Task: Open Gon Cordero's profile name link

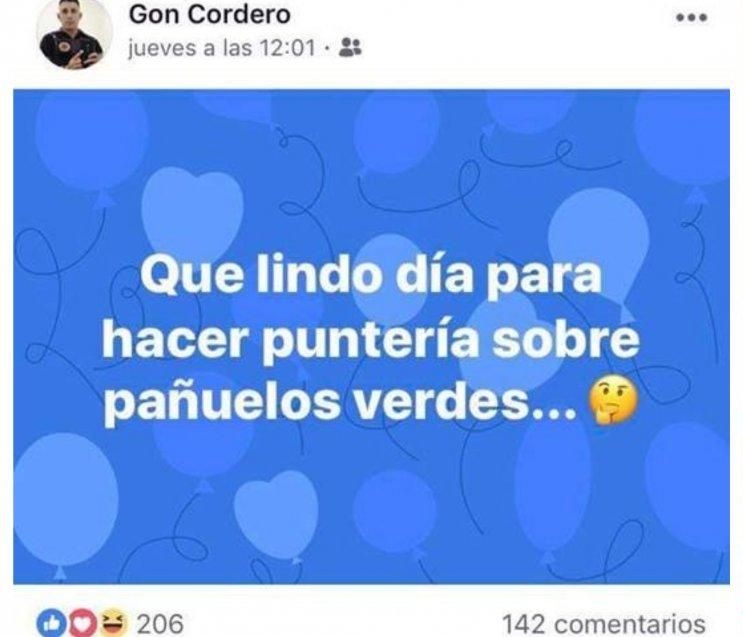Action: pyautogui.click(x=209, y=14)
